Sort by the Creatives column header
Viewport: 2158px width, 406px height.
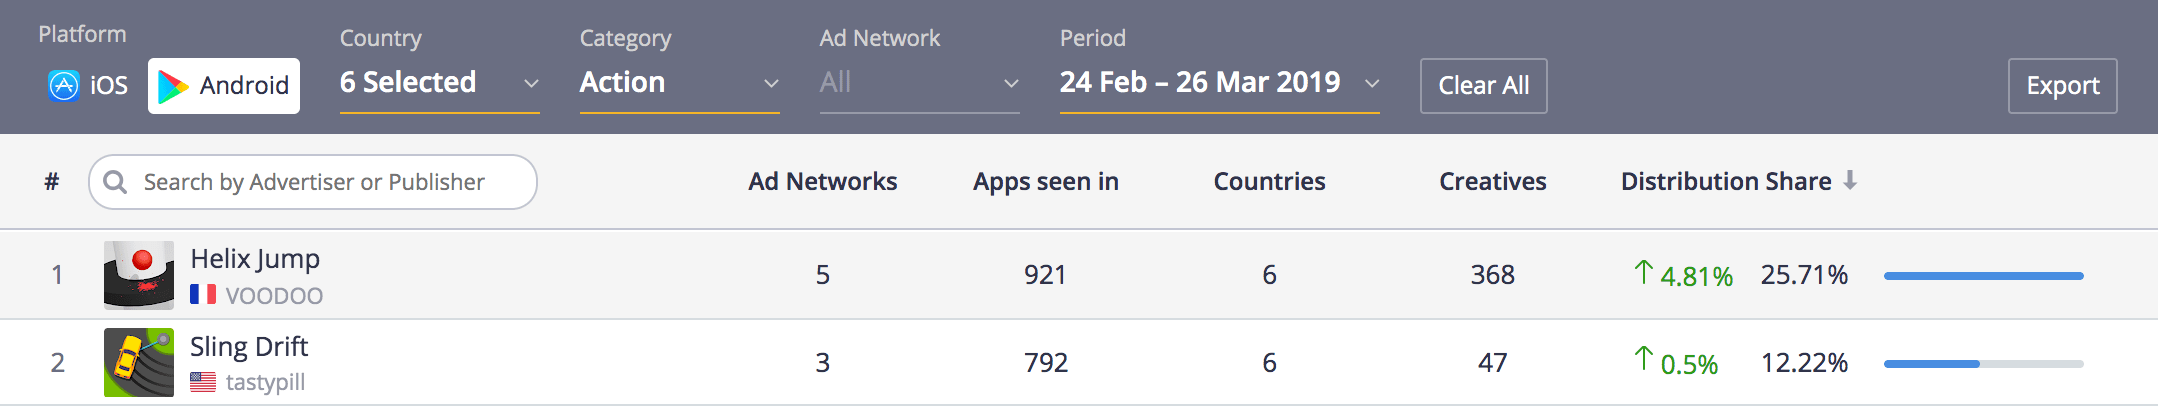coord(1493,181)
